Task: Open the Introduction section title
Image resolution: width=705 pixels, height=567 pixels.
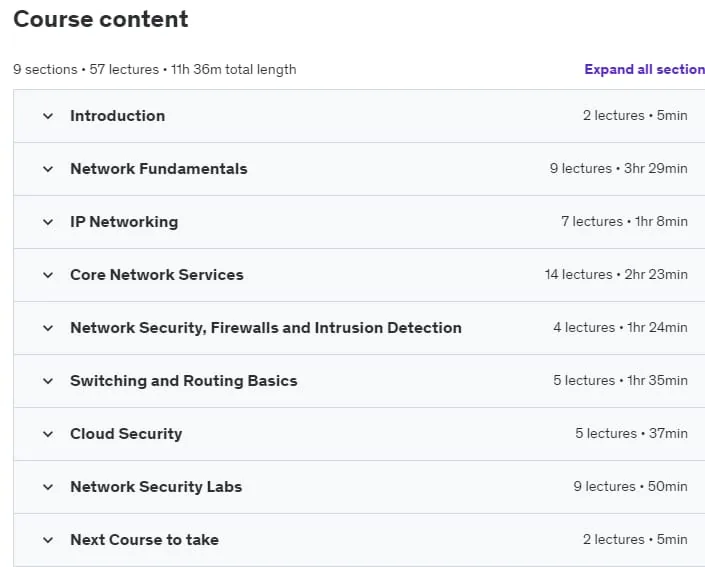Action: point(117,116)
